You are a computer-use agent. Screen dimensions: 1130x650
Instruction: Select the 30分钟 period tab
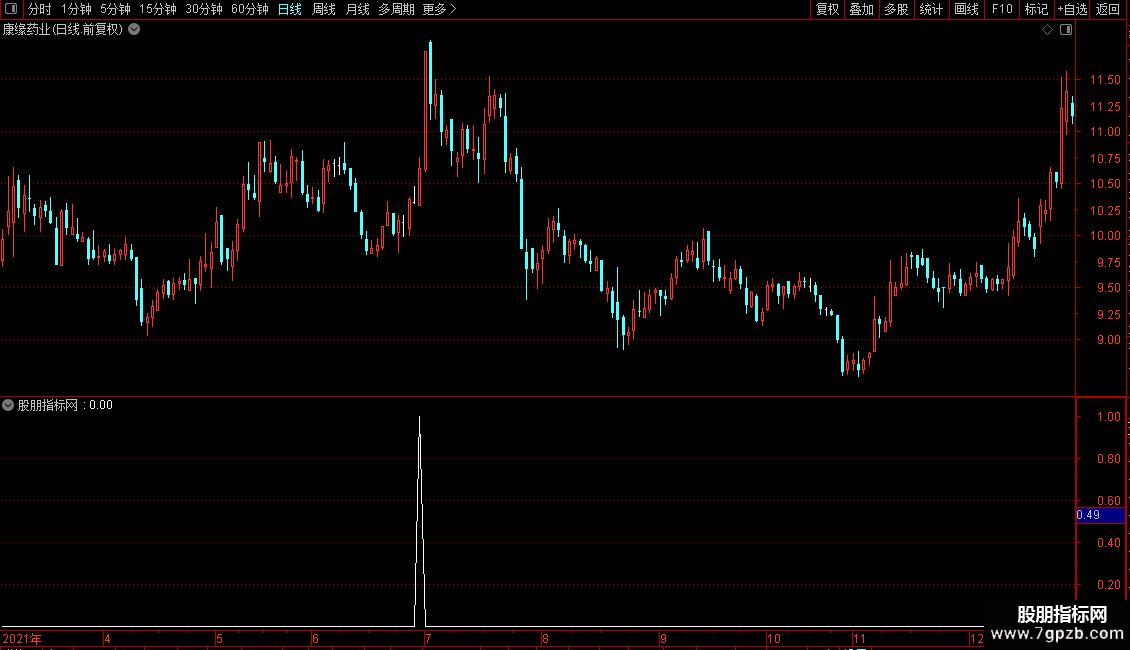click(203, 9)
